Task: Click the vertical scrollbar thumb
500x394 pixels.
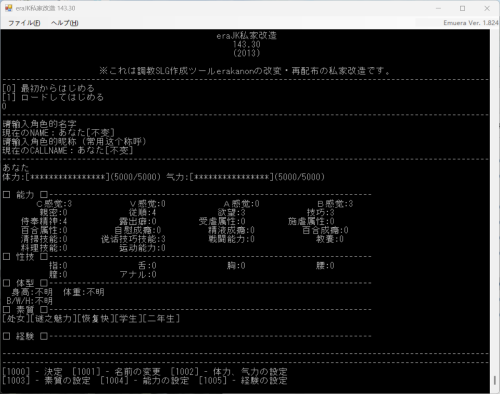Action: click(x=495, y=380)
